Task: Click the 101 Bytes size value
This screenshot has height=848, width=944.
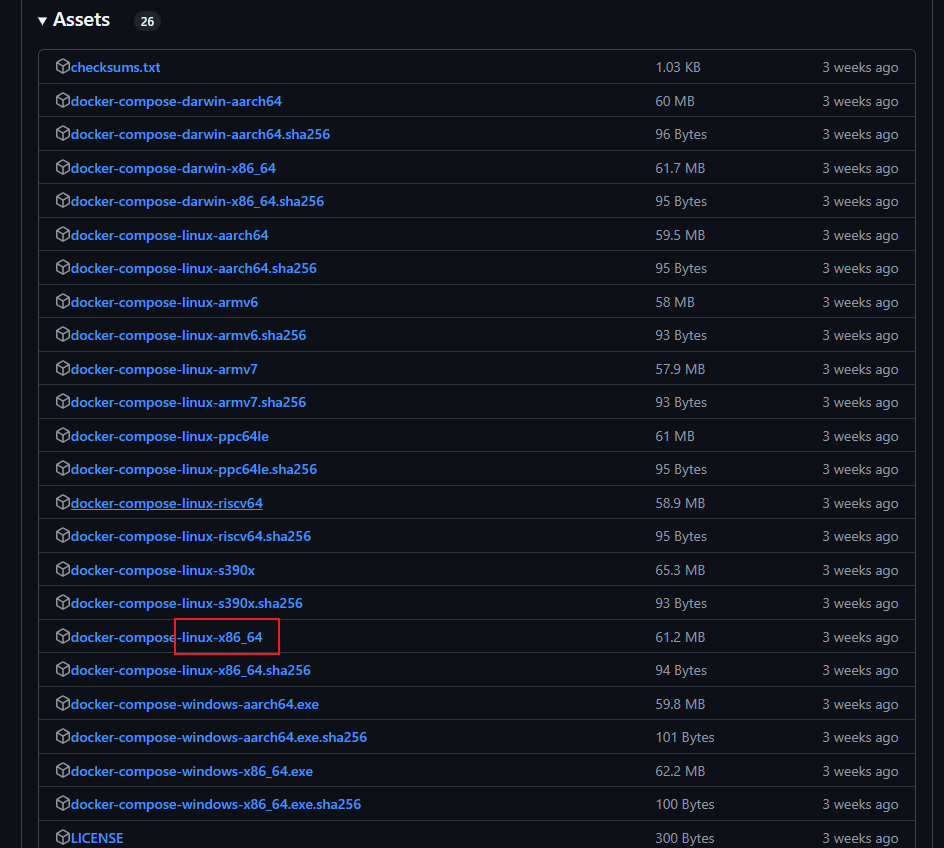Action: (x=685, y=737)
